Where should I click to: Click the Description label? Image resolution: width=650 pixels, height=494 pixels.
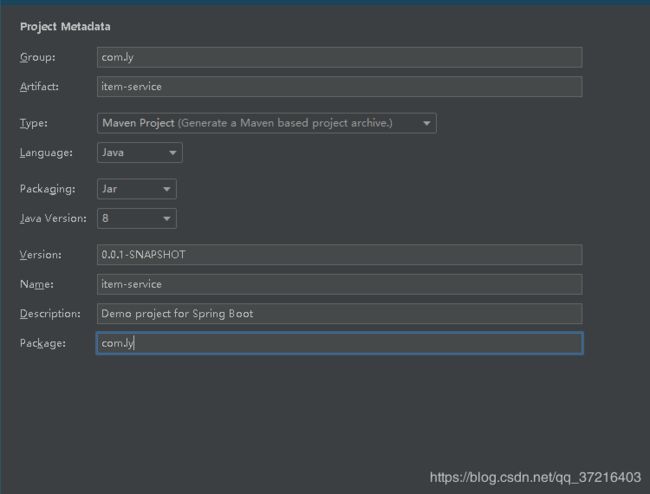[x=50, y=314]
